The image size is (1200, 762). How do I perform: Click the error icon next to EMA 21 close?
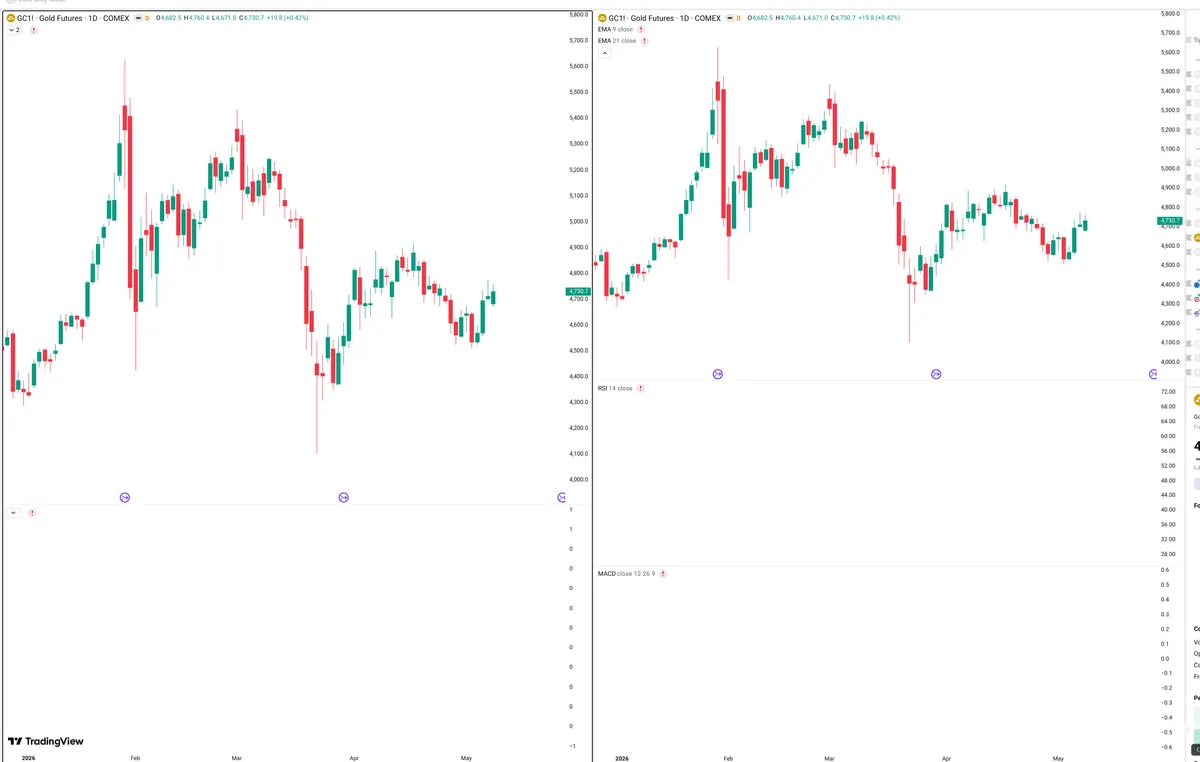[x=644, y=41]
